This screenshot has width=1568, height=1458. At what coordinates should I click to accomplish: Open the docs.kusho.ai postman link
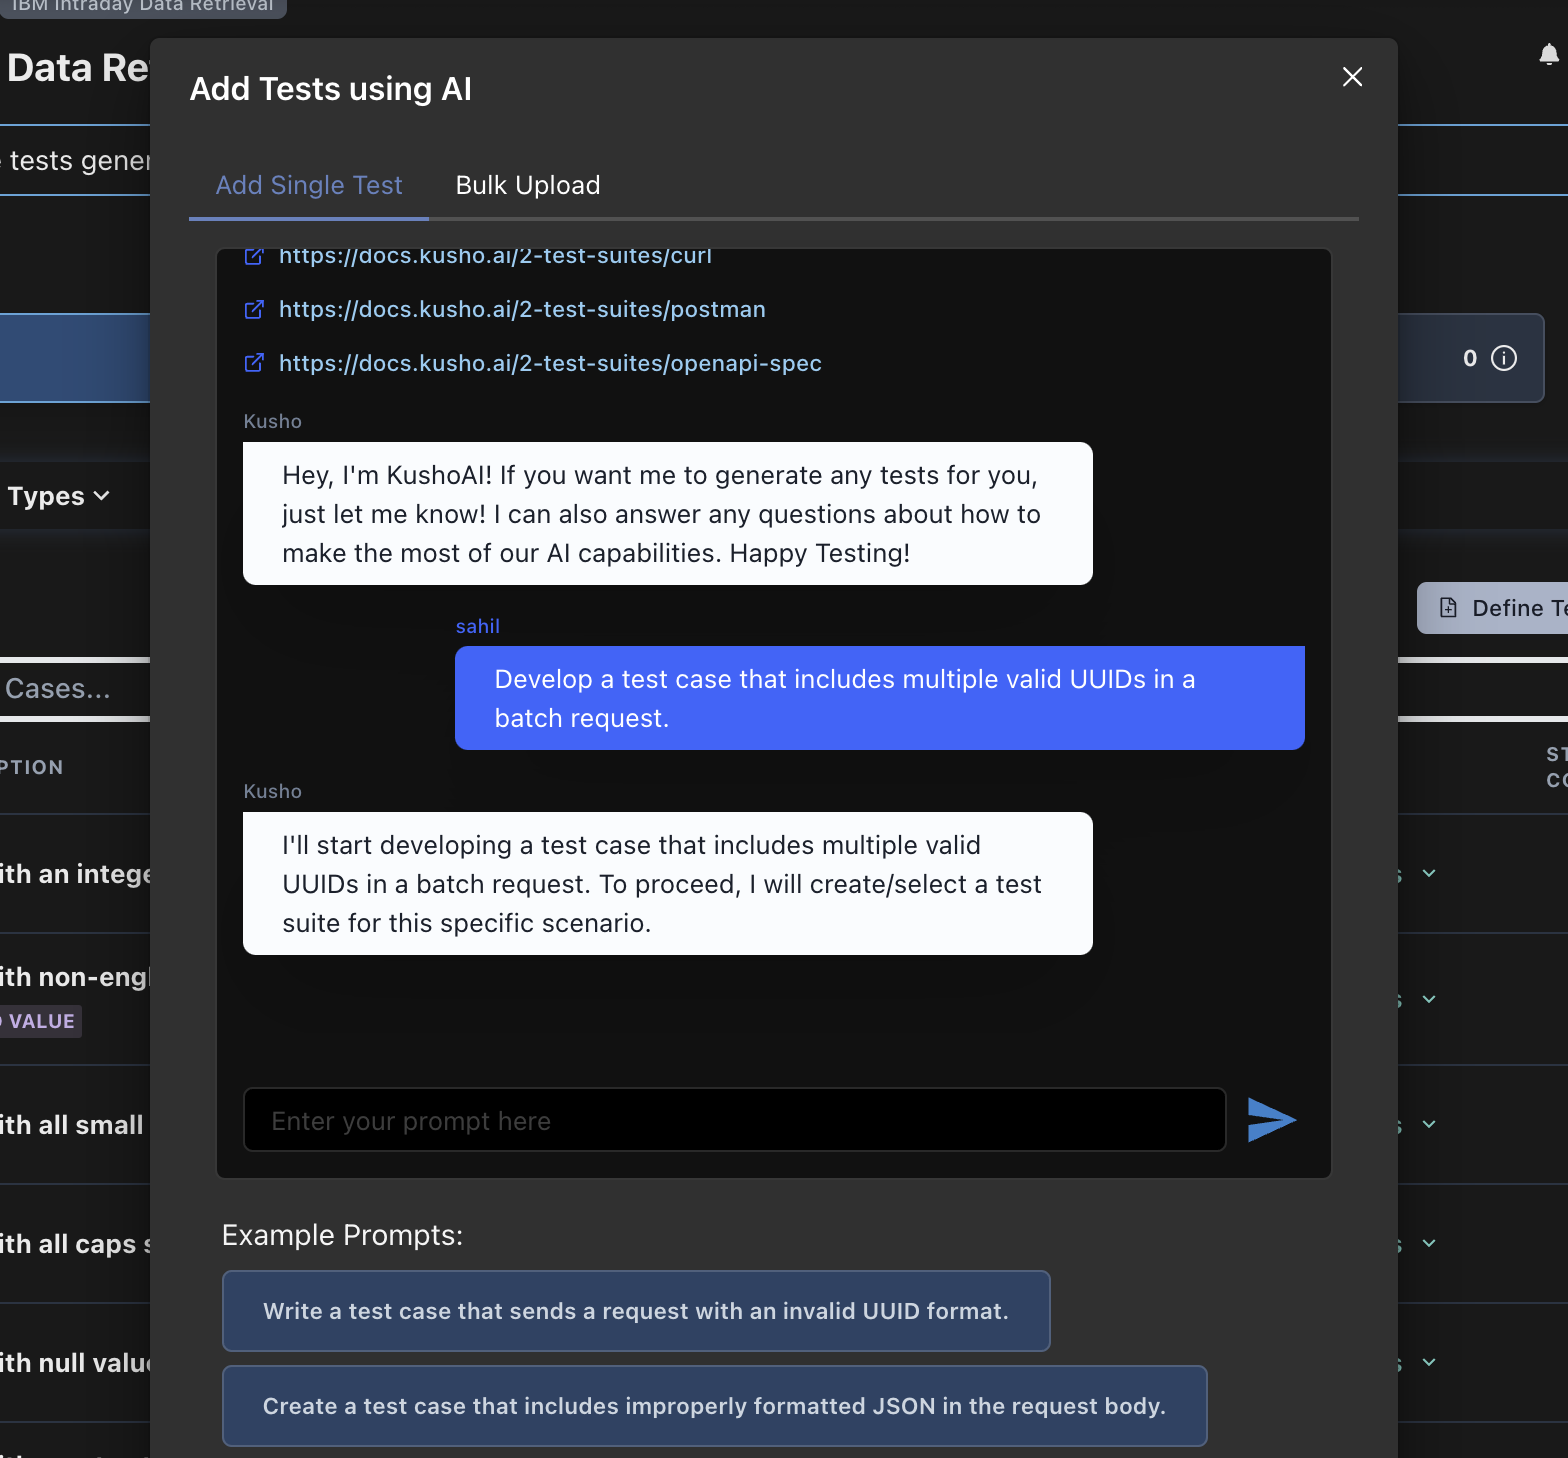point(522,310)
